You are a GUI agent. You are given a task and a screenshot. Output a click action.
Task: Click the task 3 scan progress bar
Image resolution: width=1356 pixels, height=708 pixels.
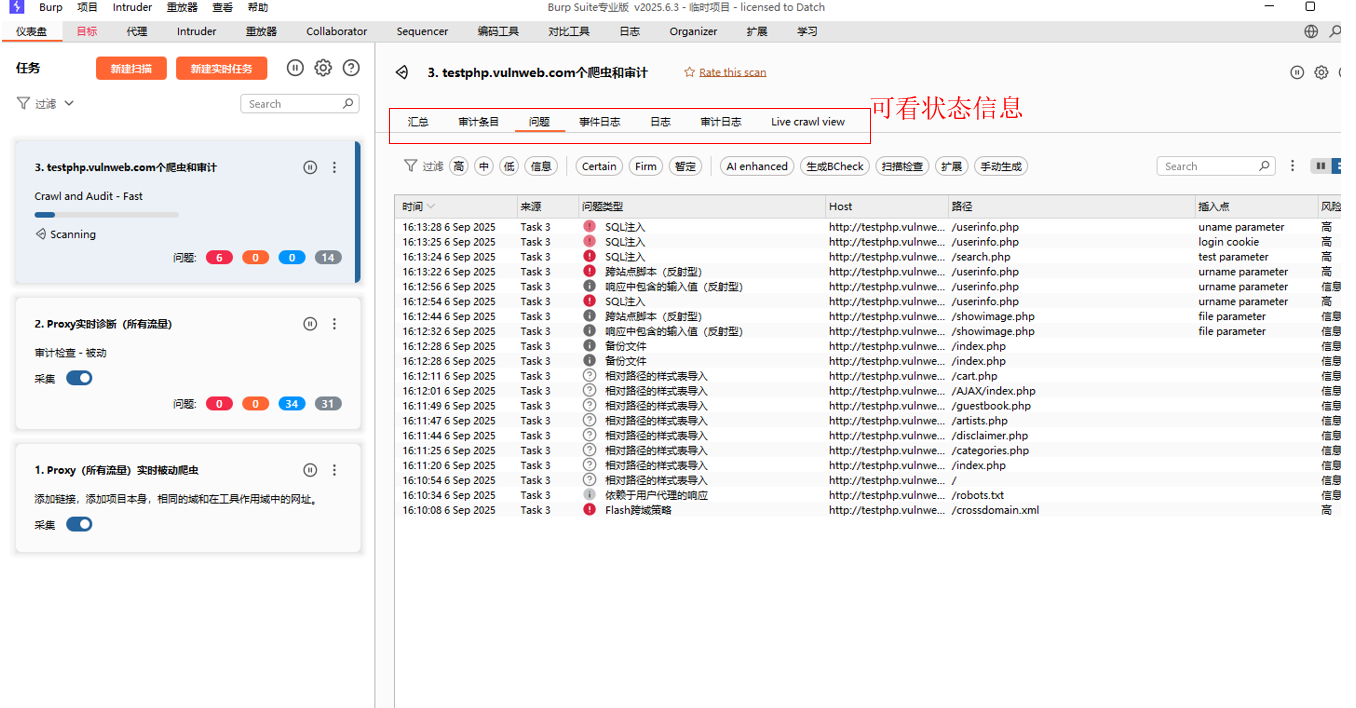pos(106,214)
